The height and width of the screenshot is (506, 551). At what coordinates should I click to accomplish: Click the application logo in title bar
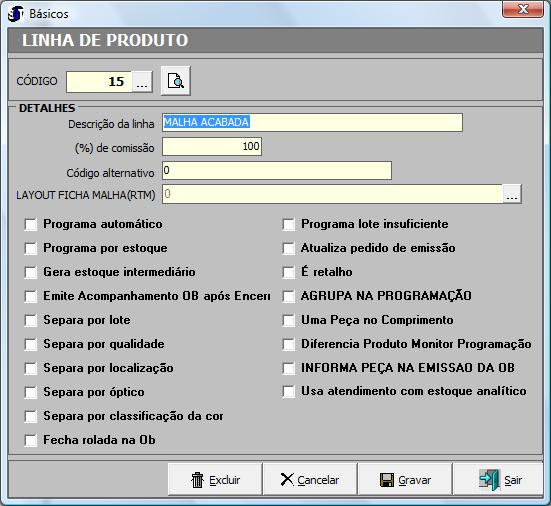[15, 14]
